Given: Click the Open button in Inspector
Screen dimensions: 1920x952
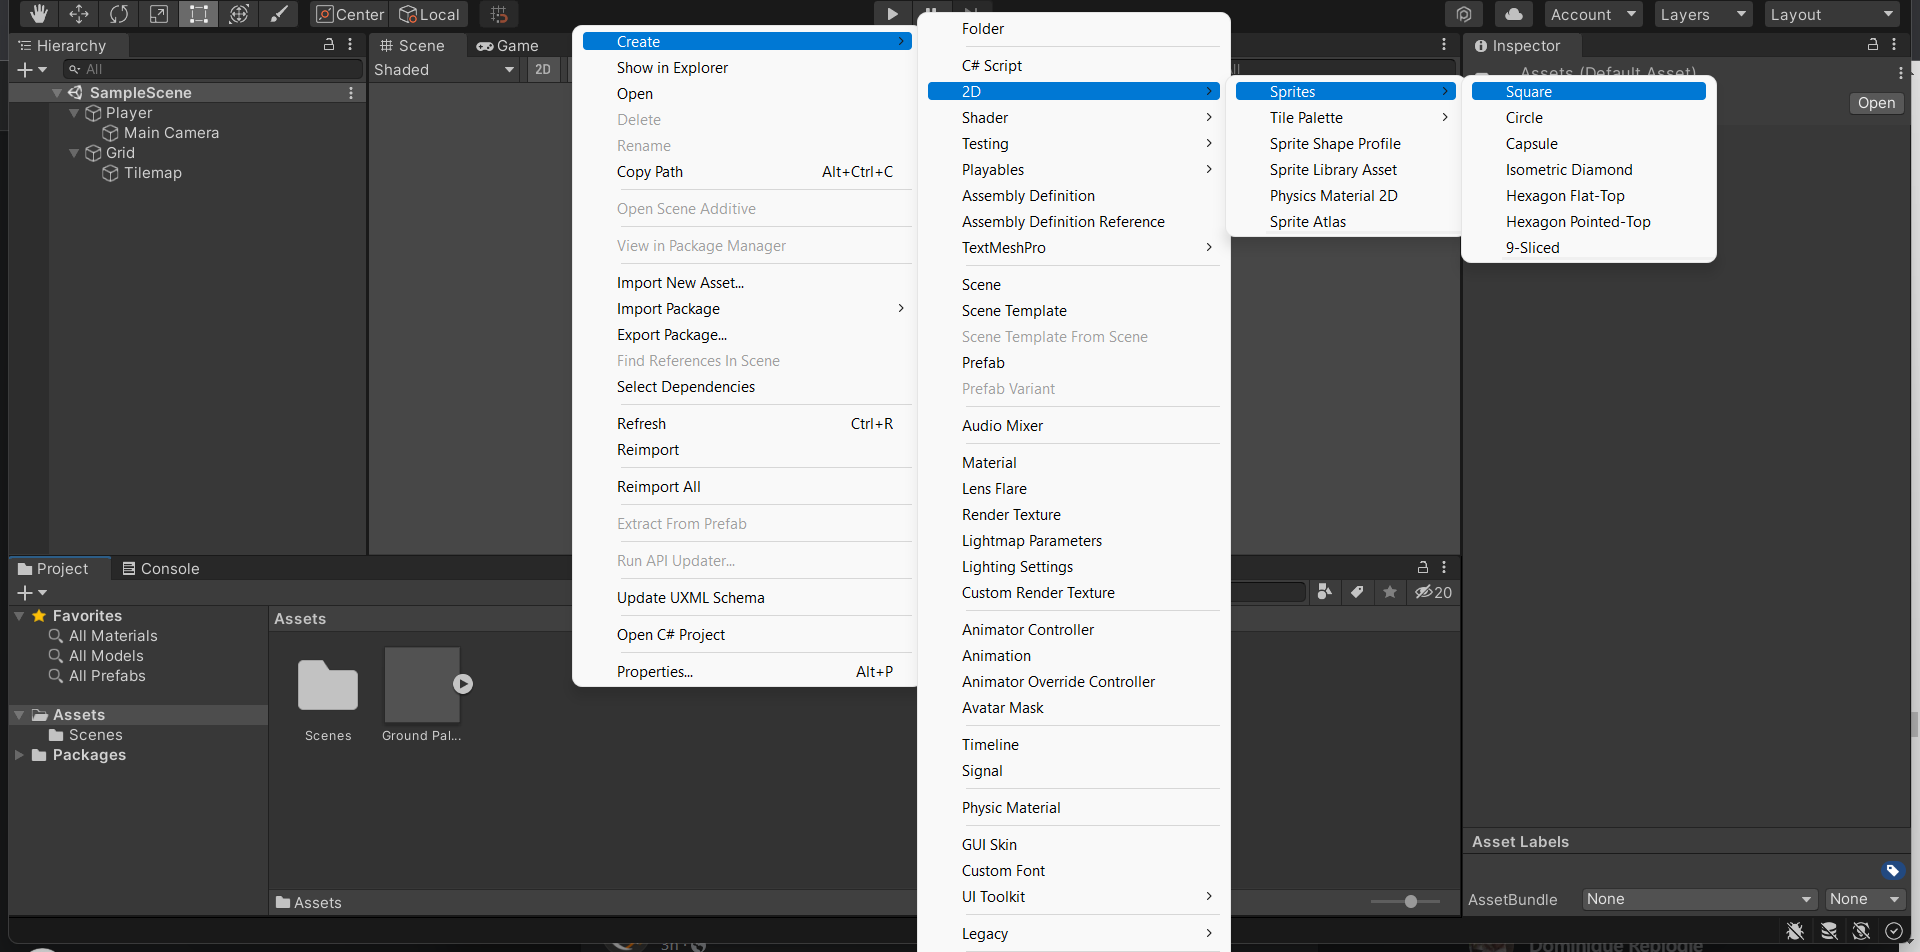Looking at the screenshot, I should click(1876, 103).
